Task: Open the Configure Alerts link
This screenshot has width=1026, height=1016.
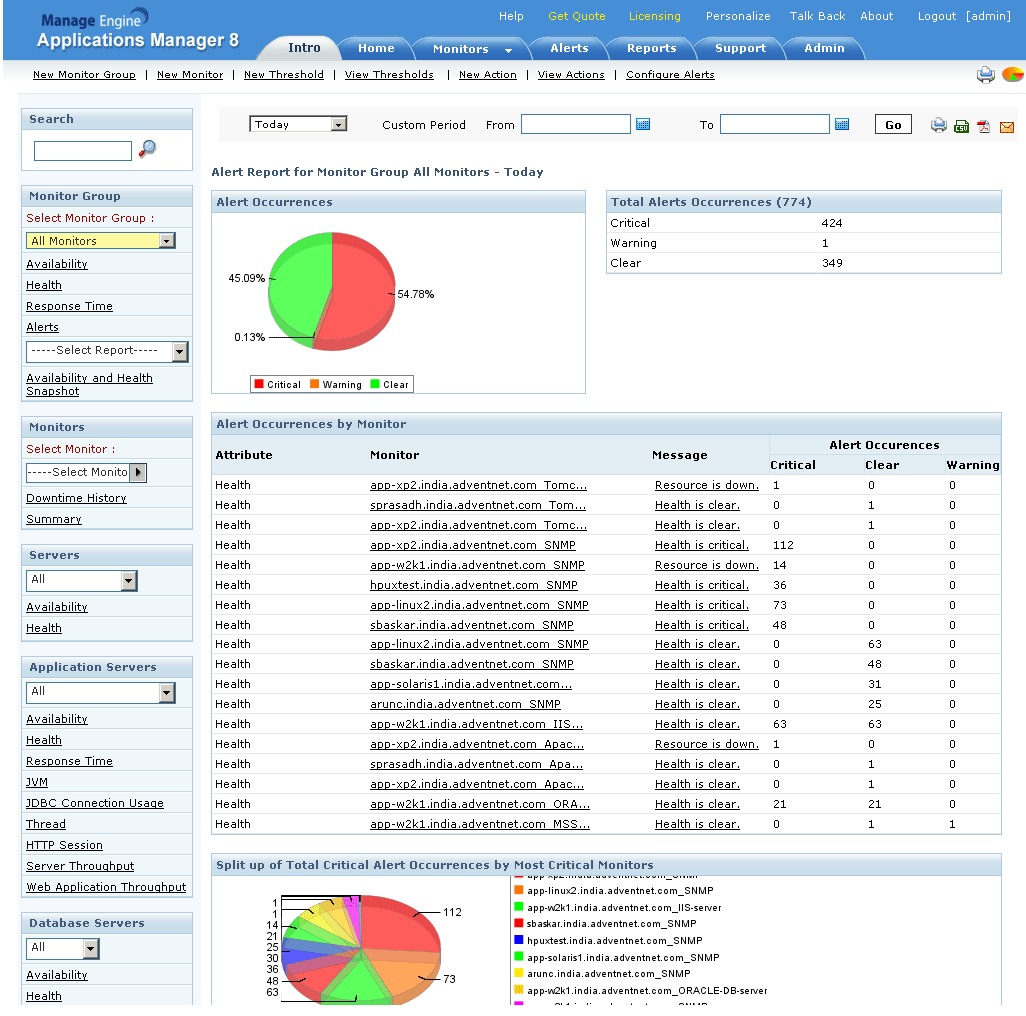Action: coord(670,75)
